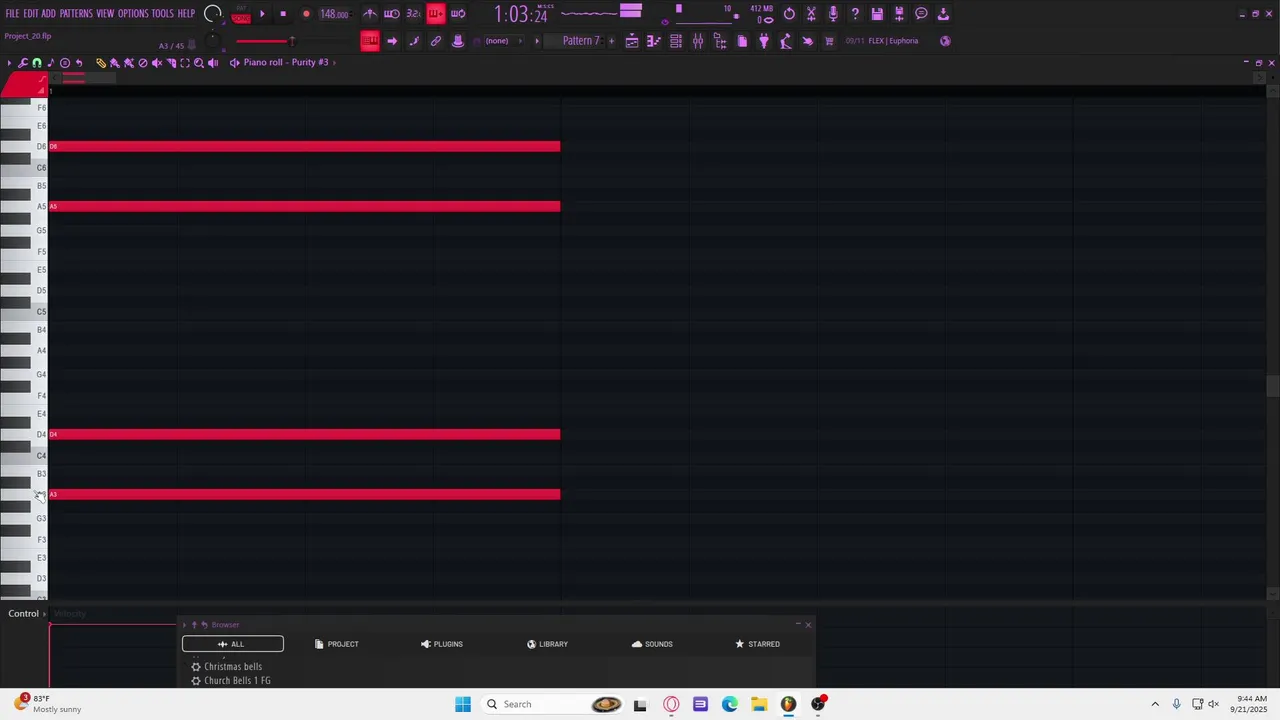Click the 148.000 tempo field
The height and width of the screenshot is (720, 1280).
(334, 14)
